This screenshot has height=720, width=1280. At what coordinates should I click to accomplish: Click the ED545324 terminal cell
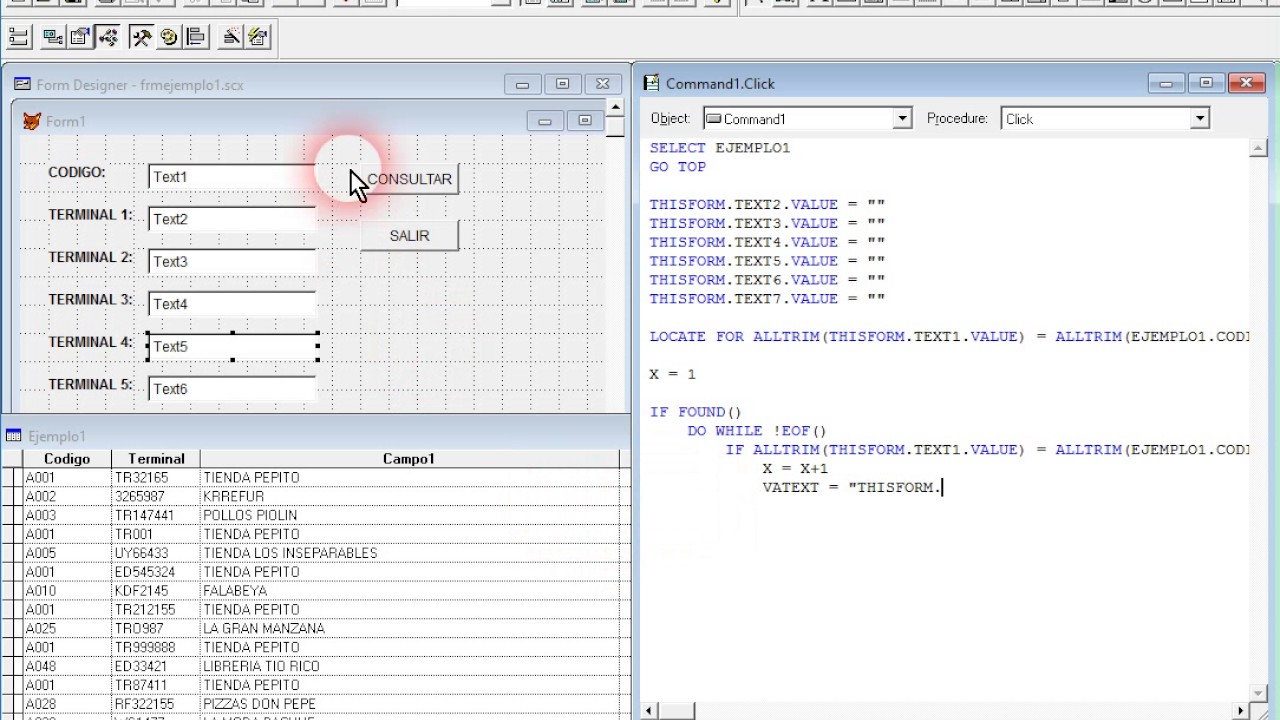coord(156,572)
